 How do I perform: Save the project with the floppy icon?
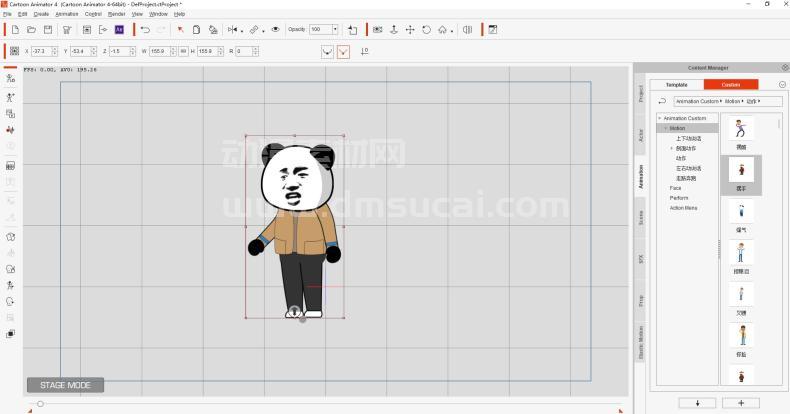pyautogui.click(x=48, y=30)
